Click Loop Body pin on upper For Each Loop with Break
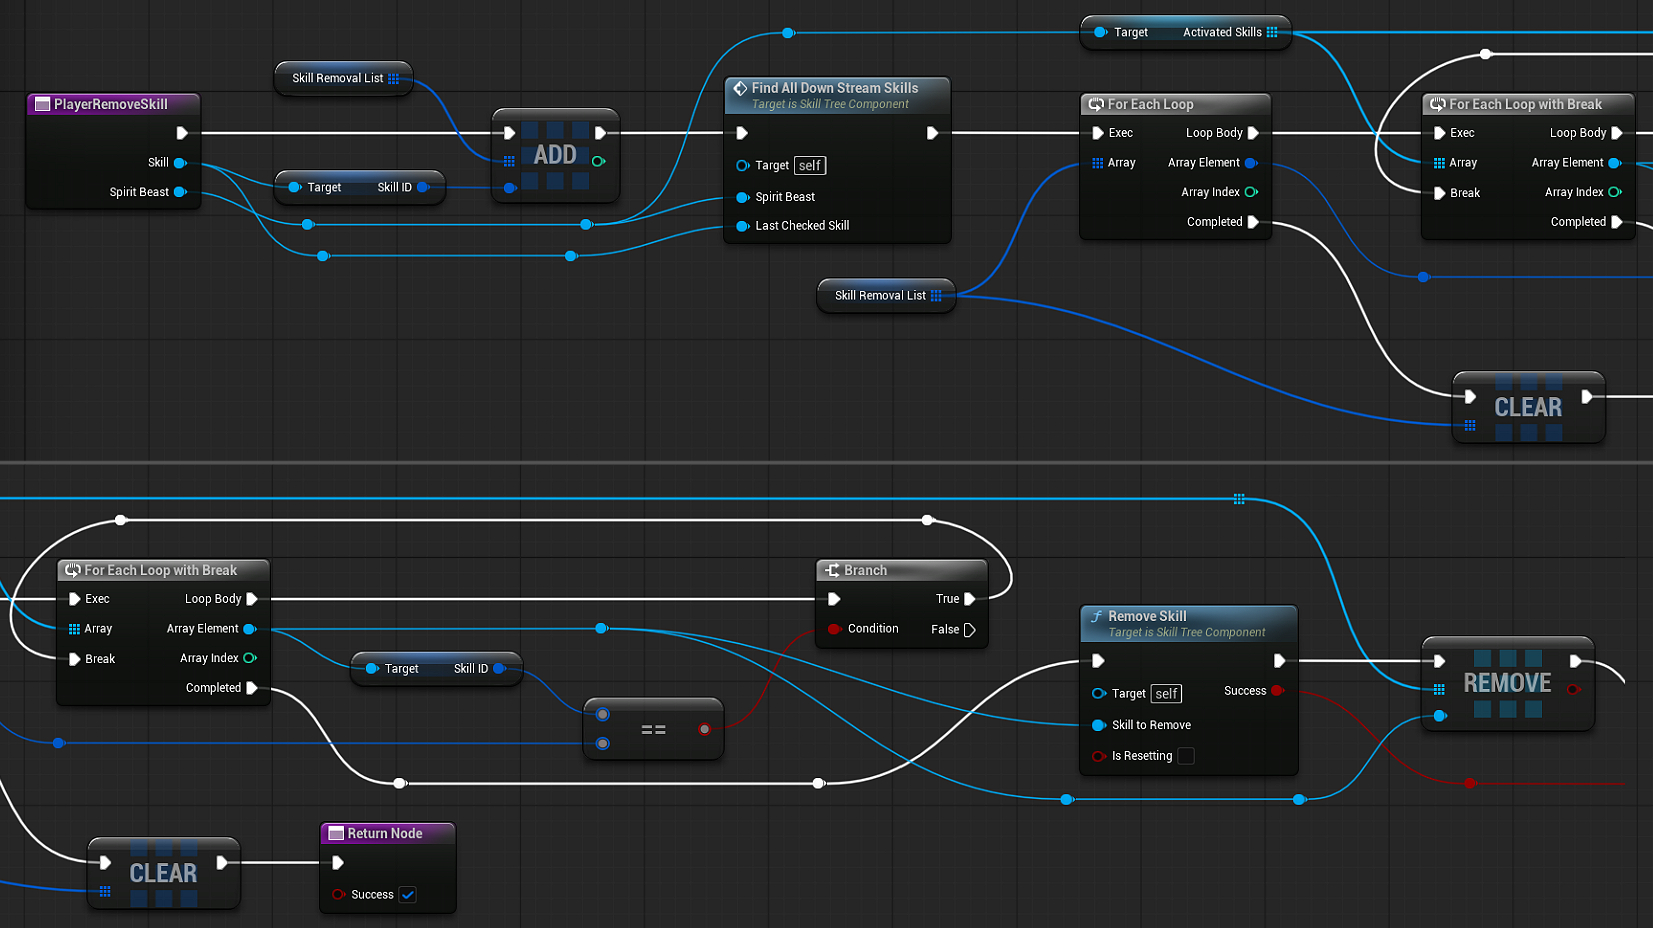Viewport: 1653px width, 928px height. click(1617, 133)
